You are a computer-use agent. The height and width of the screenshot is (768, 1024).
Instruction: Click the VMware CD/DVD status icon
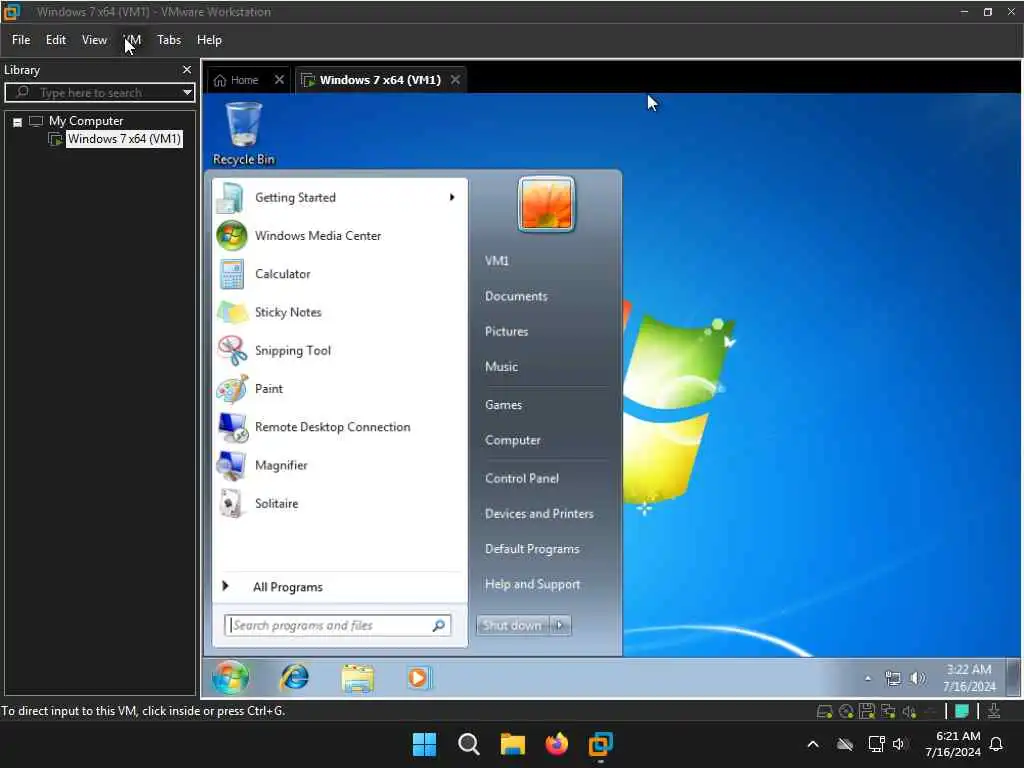(846, 711)
